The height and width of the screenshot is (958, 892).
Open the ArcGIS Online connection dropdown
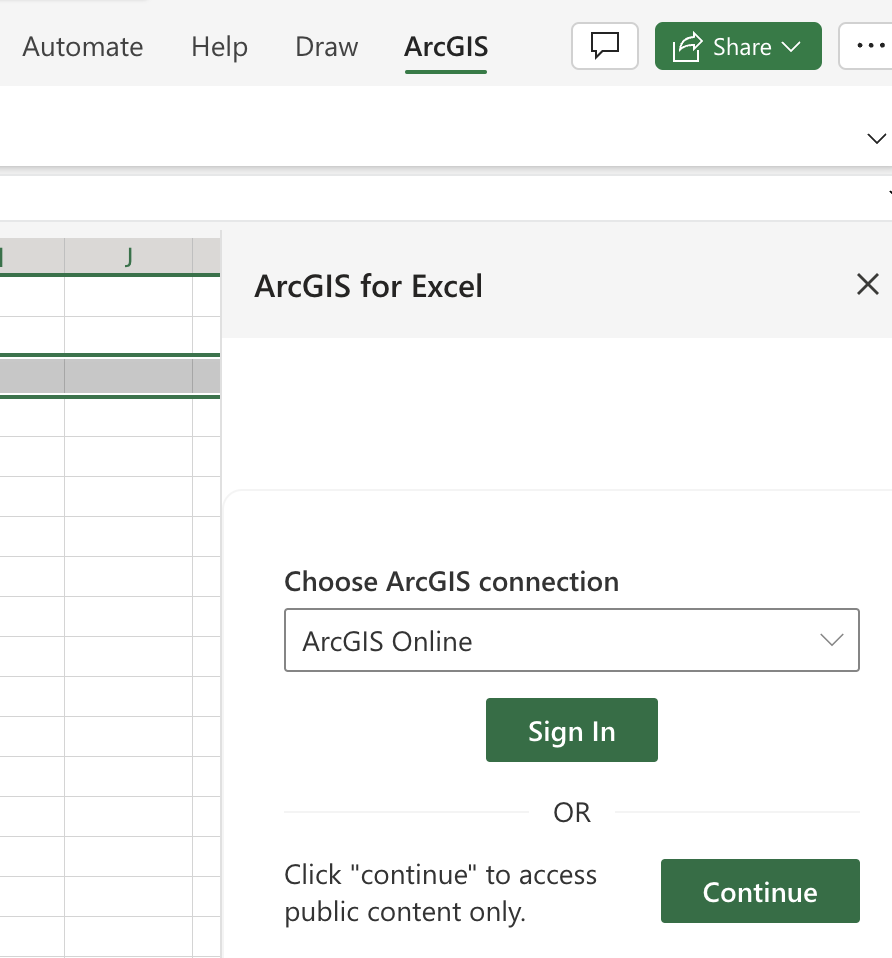coord(572,640)
